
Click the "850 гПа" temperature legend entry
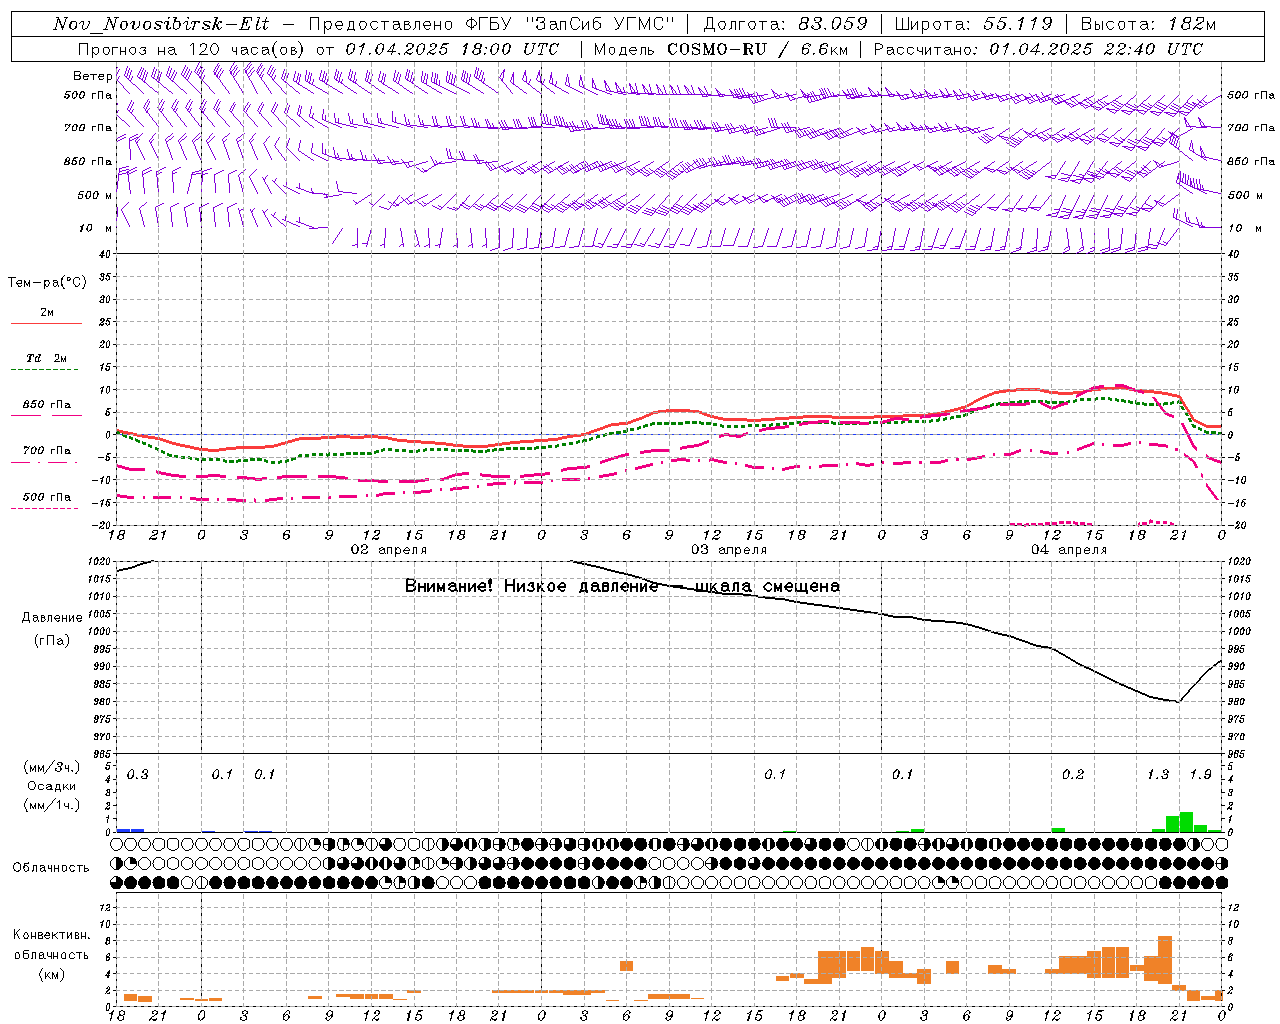pos(47,405)
